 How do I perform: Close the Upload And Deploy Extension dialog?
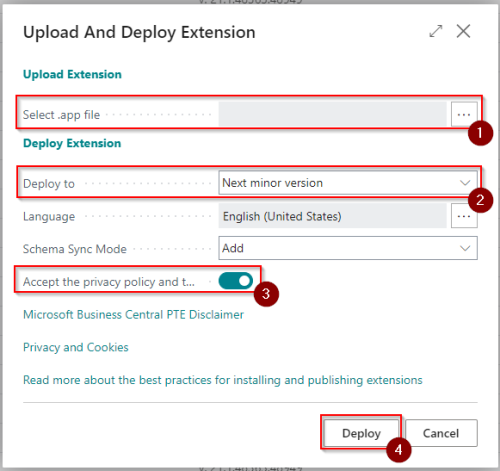coord(463,31)
